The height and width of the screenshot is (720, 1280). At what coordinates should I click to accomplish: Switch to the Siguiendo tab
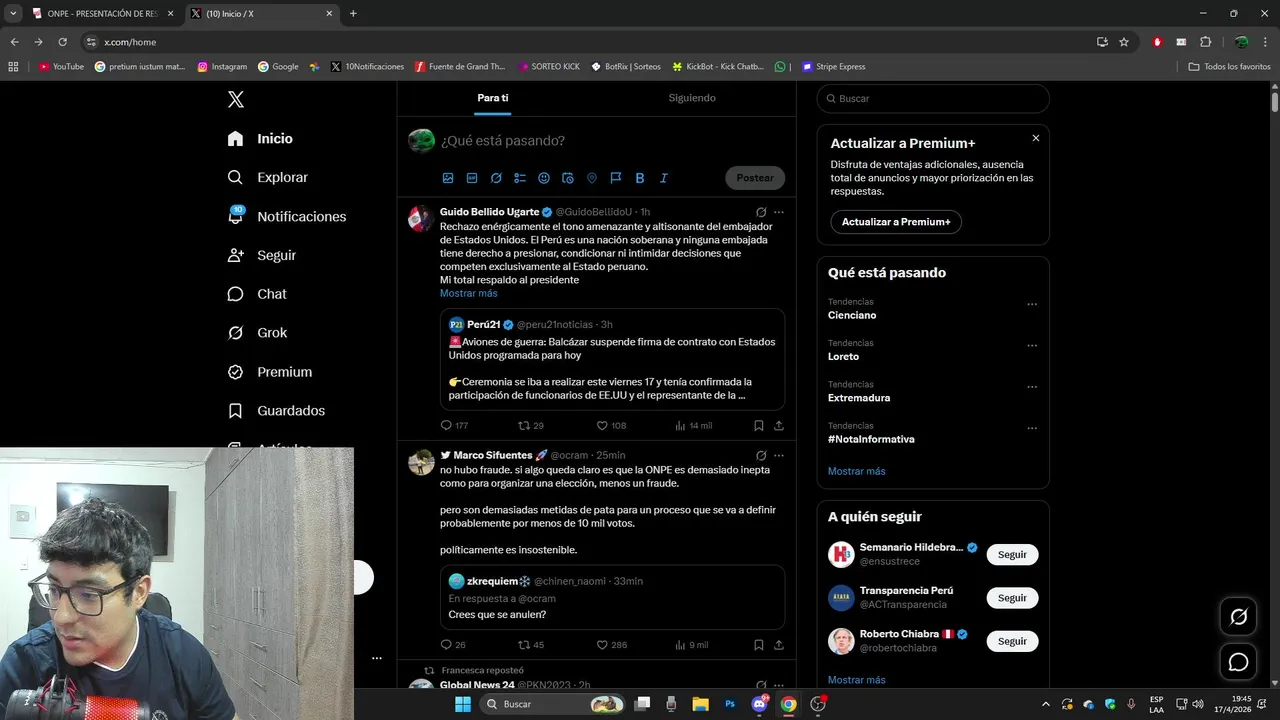tap(692, 98)
